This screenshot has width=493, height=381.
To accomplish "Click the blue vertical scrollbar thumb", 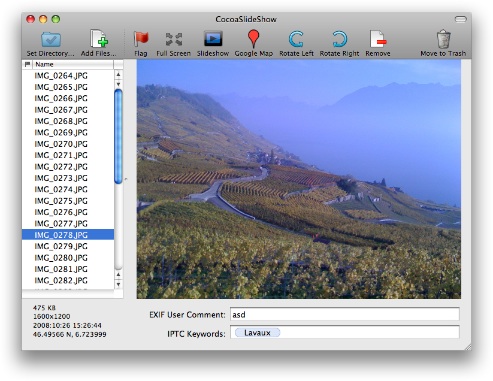I will [x=118, y=137].
